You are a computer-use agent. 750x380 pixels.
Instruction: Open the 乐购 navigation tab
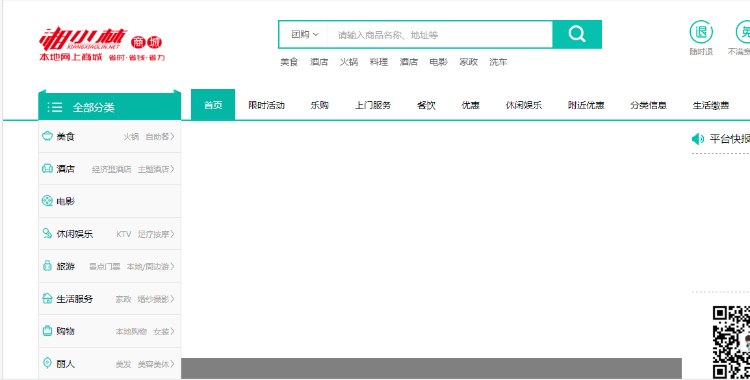[x=320, y=105]
